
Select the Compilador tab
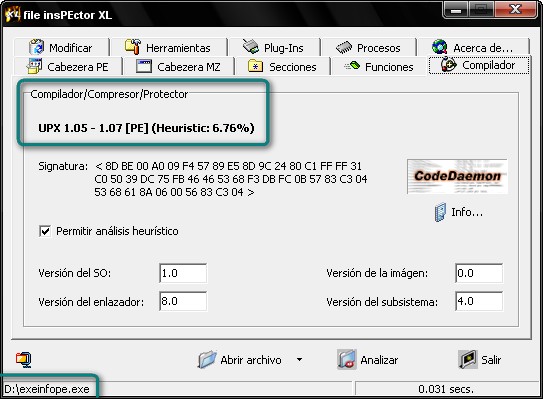coord(479,65)
